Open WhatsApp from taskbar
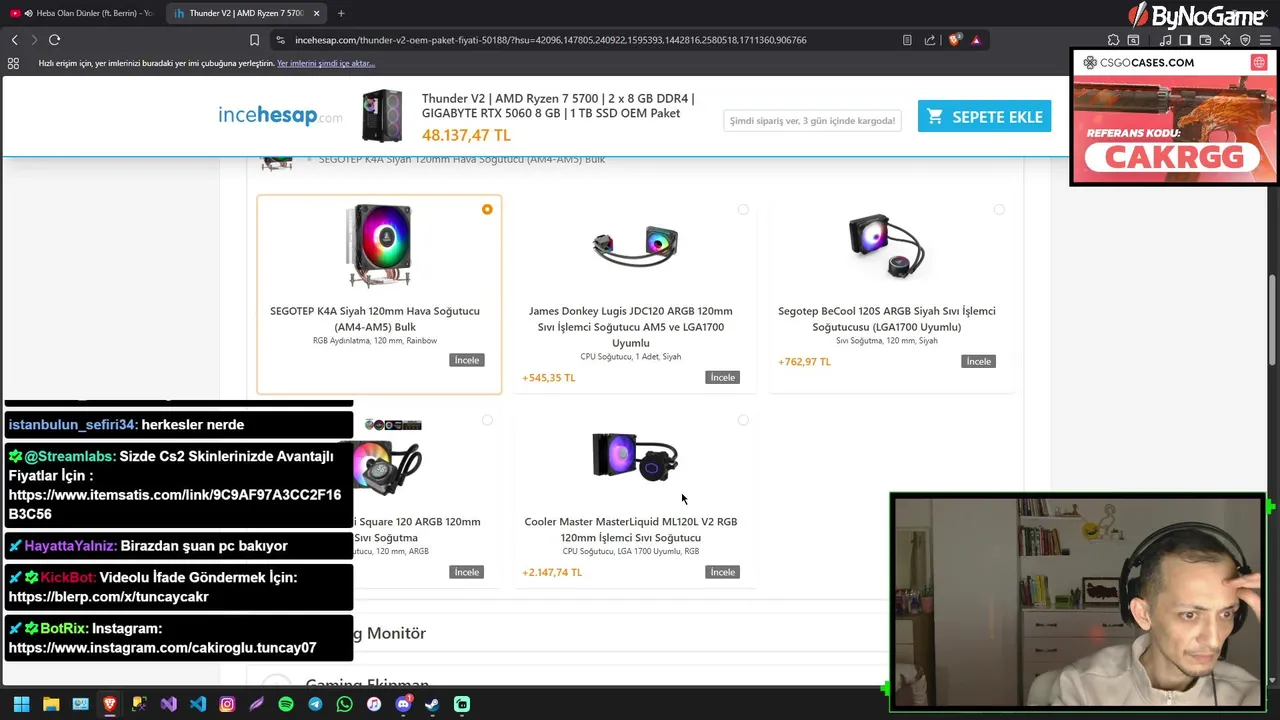 (345, 704)
